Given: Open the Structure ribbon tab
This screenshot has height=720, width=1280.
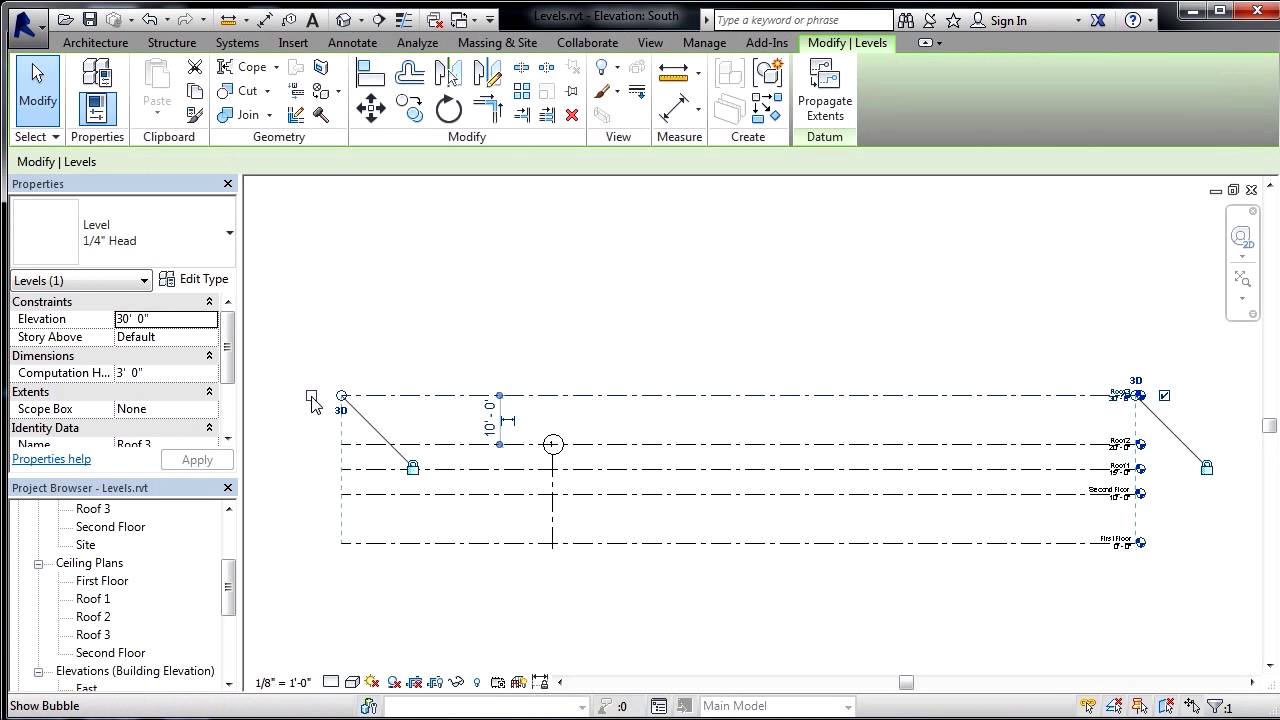Looking at the screenshot, I should [172, 43].
